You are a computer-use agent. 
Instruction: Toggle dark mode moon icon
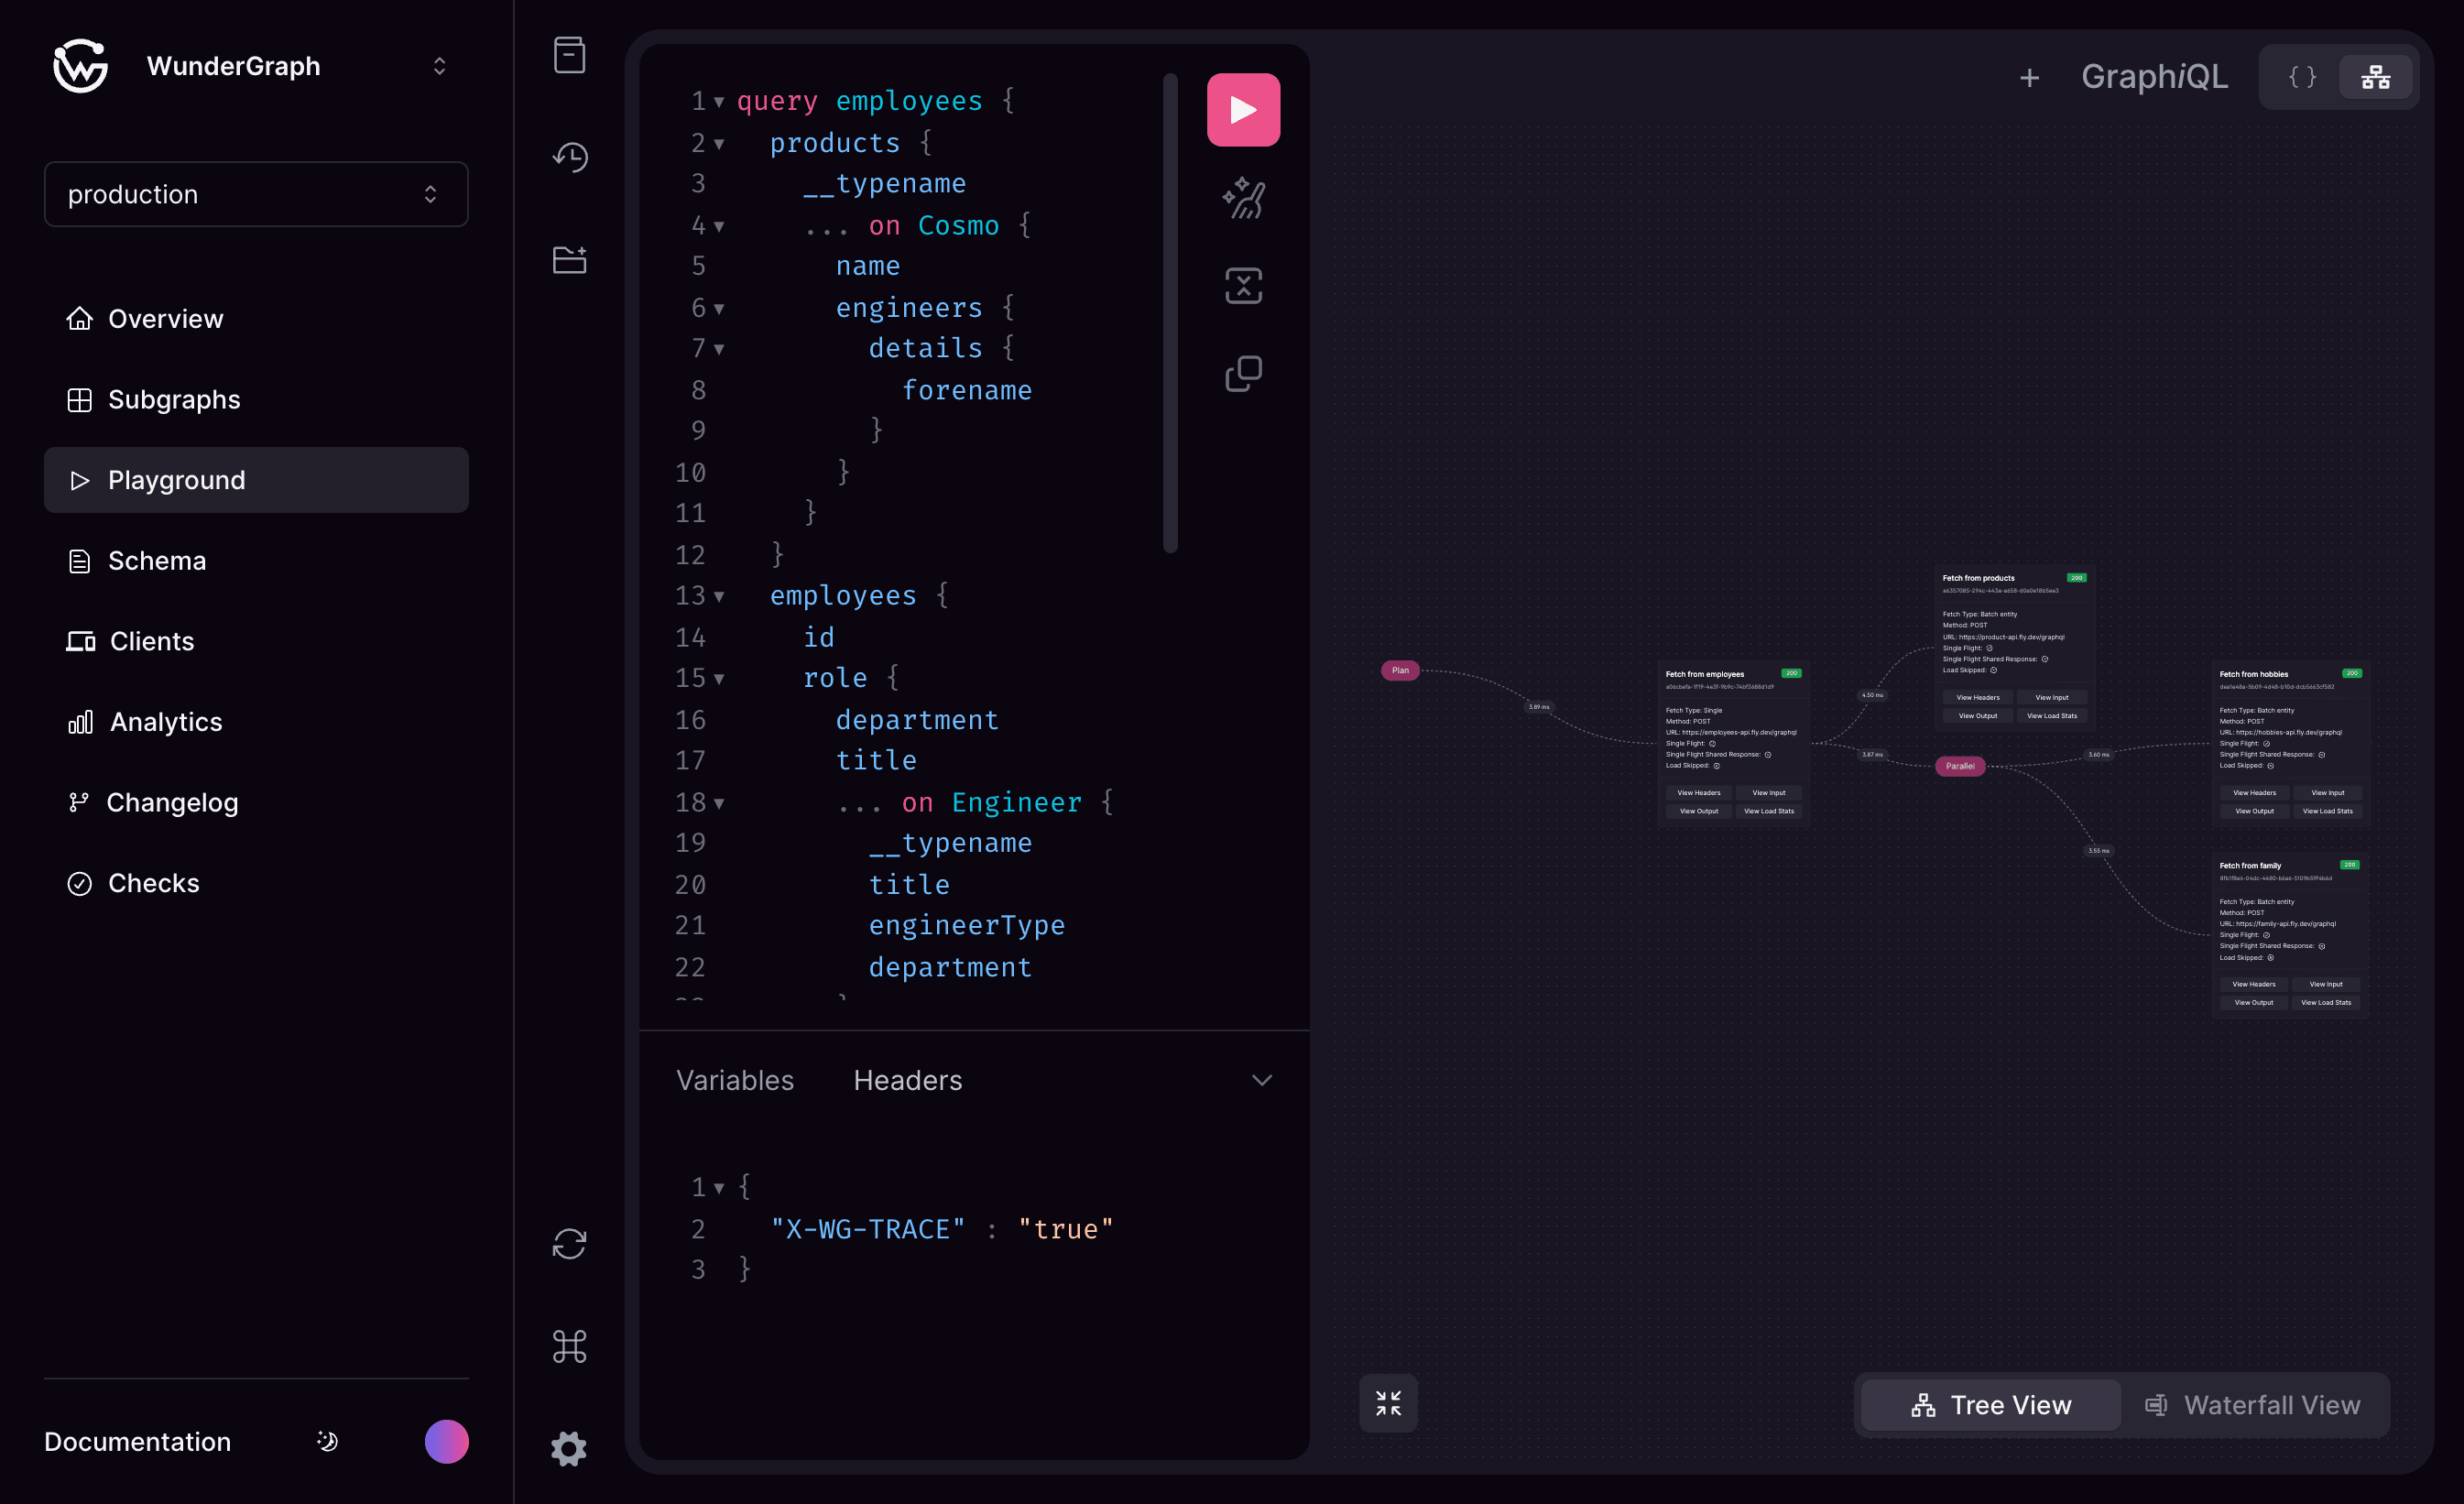327,1441
